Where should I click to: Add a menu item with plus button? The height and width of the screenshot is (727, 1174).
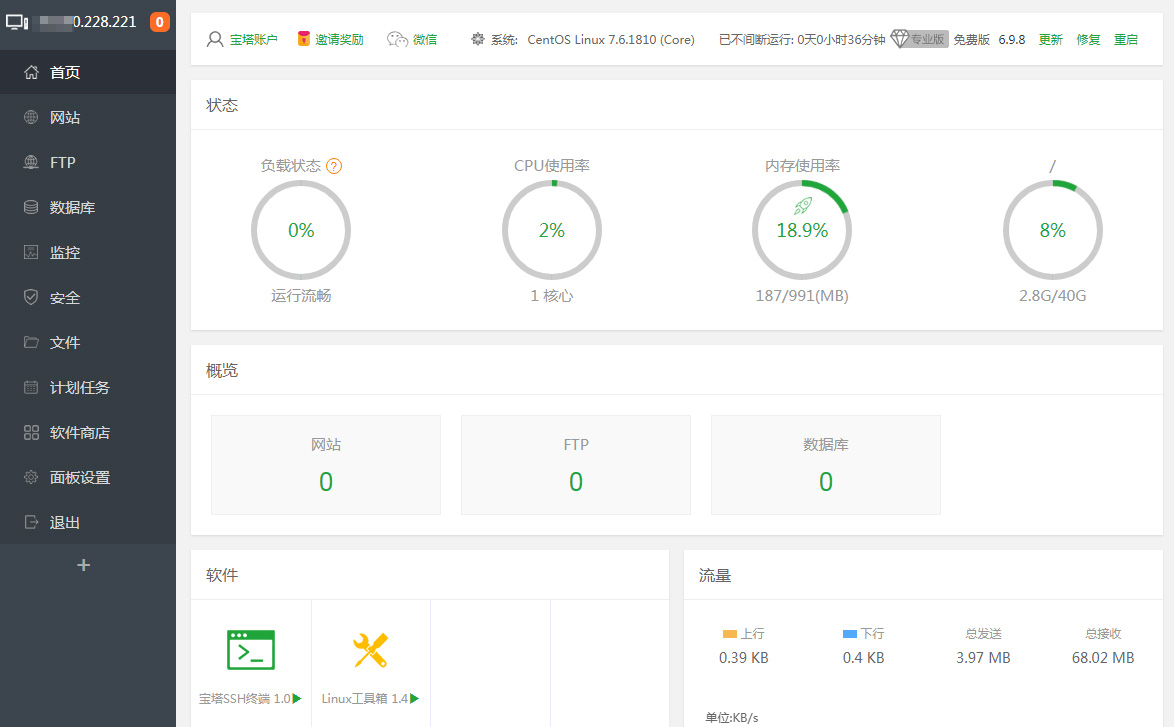(84, 565)
